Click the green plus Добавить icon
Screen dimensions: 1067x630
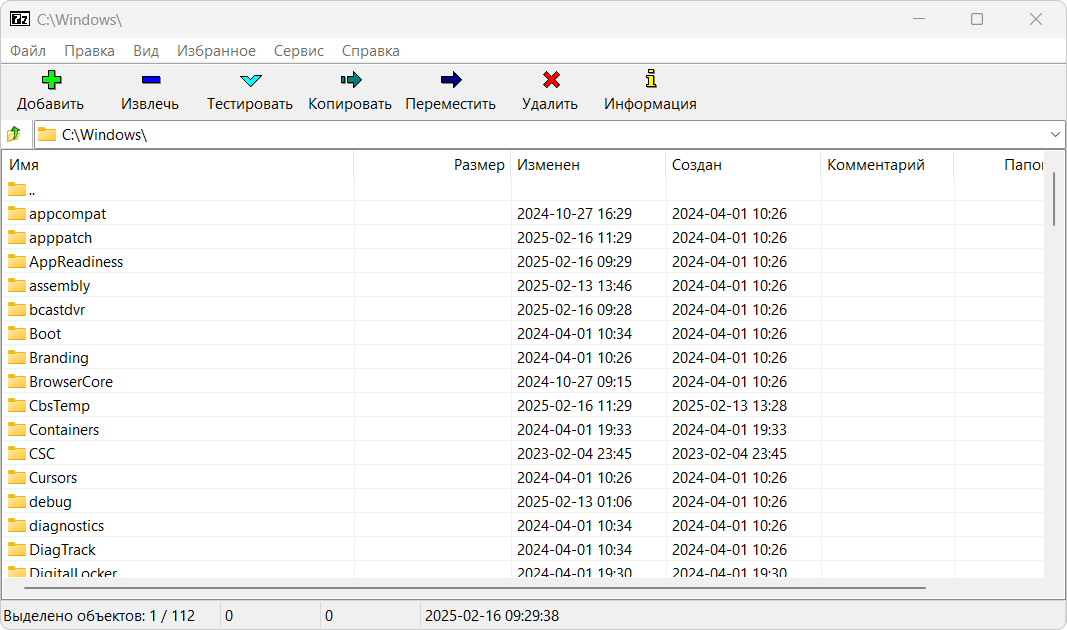(51, 80)
